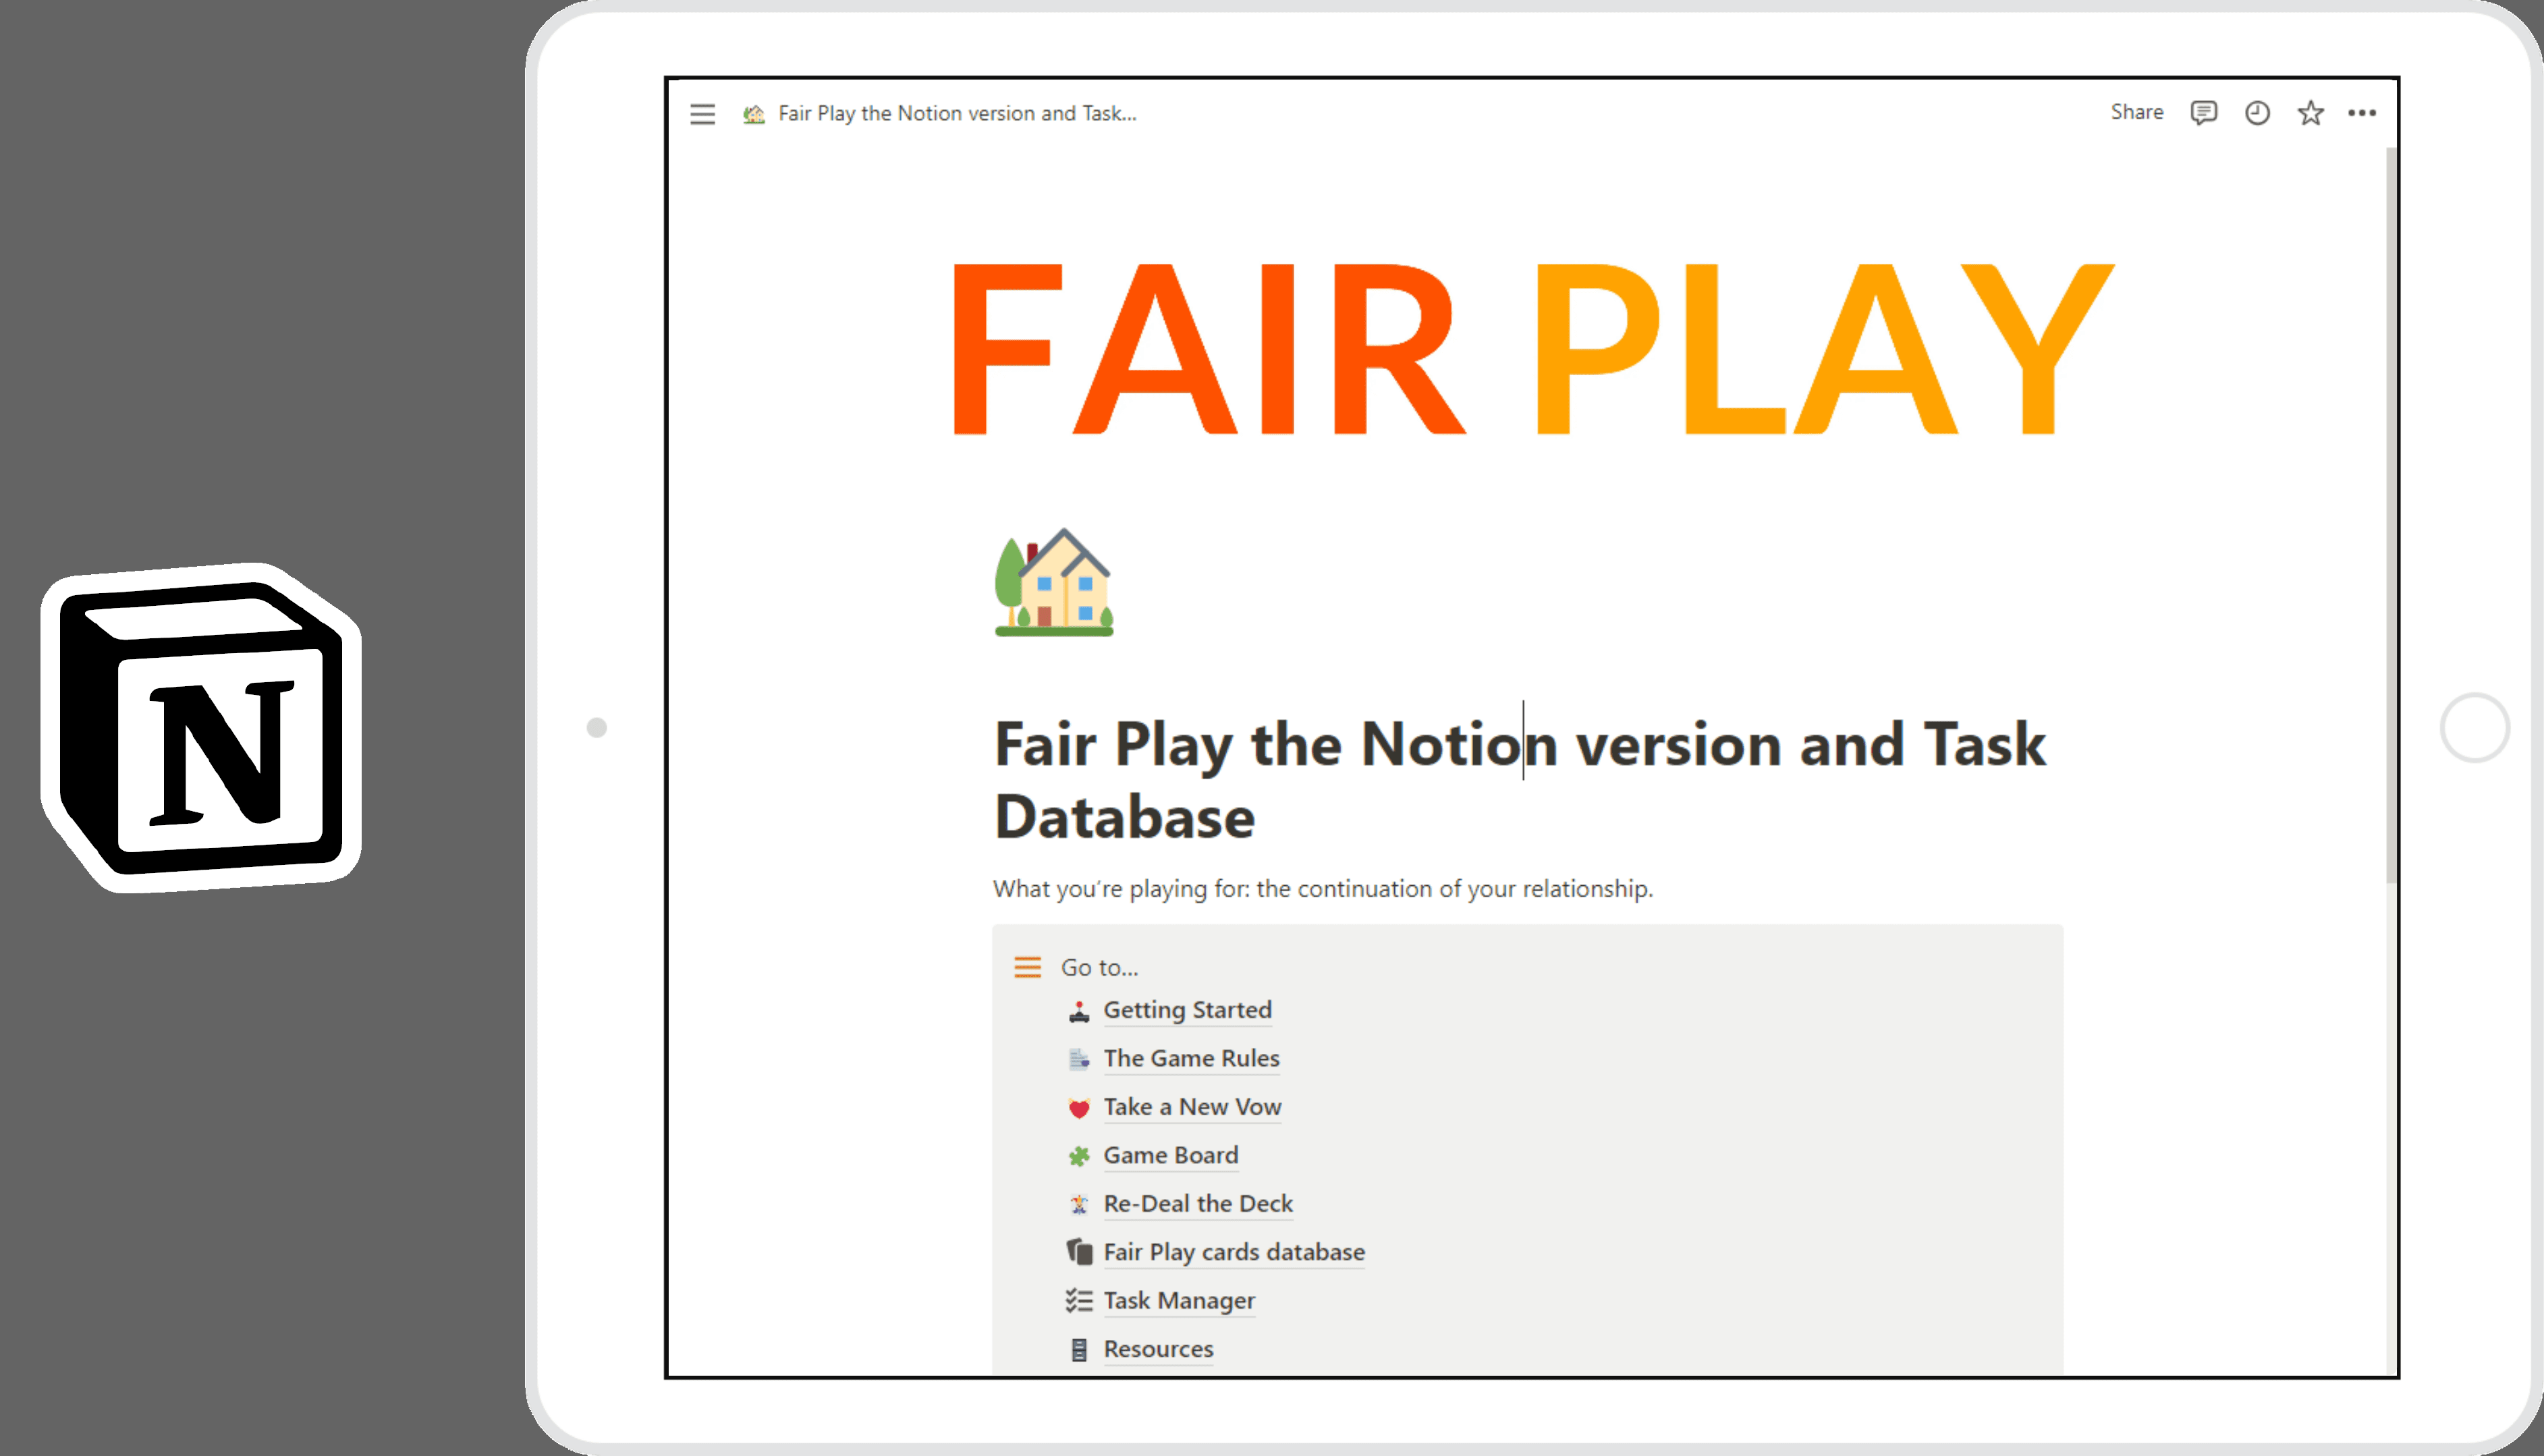The image size is (2544, 1456).
Task: Click the stacked cards icon
Action: point(1078,1252)
